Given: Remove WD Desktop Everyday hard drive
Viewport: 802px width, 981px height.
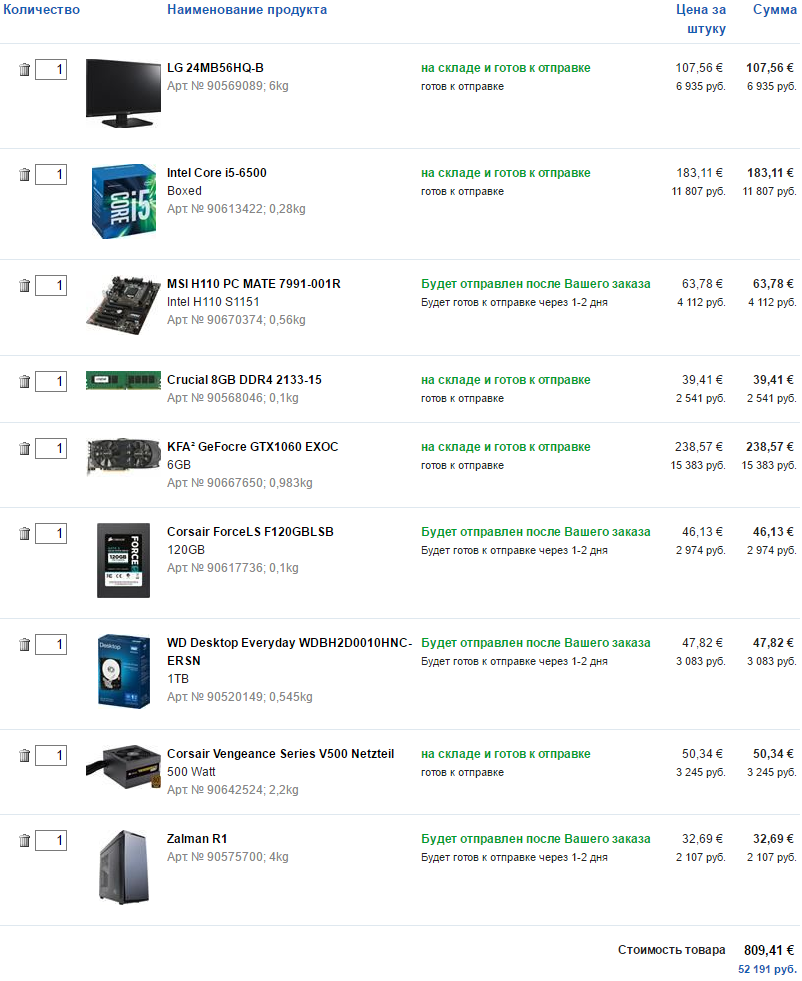Looking at the screenshot, I should (25, 645).
